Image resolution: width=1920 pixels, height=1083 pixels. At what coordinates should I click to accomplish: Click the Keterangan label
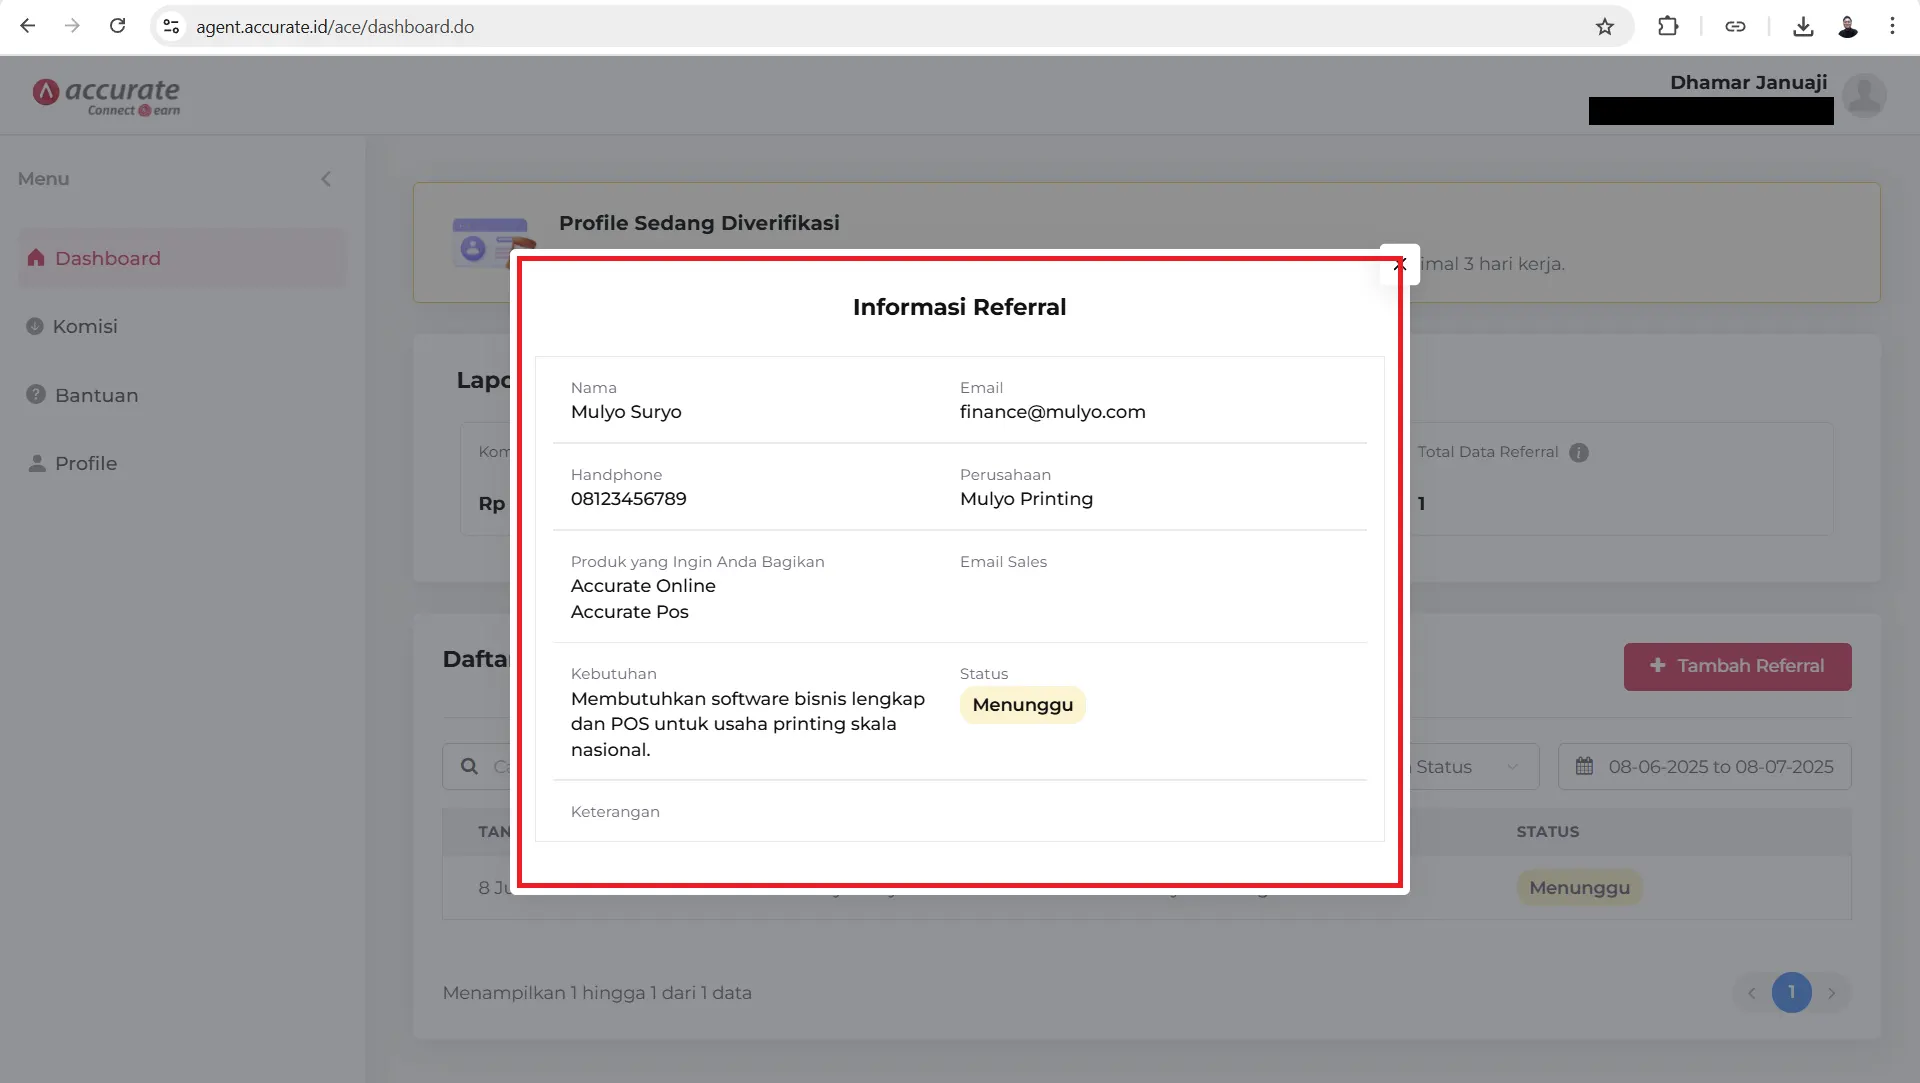point(615,812)
